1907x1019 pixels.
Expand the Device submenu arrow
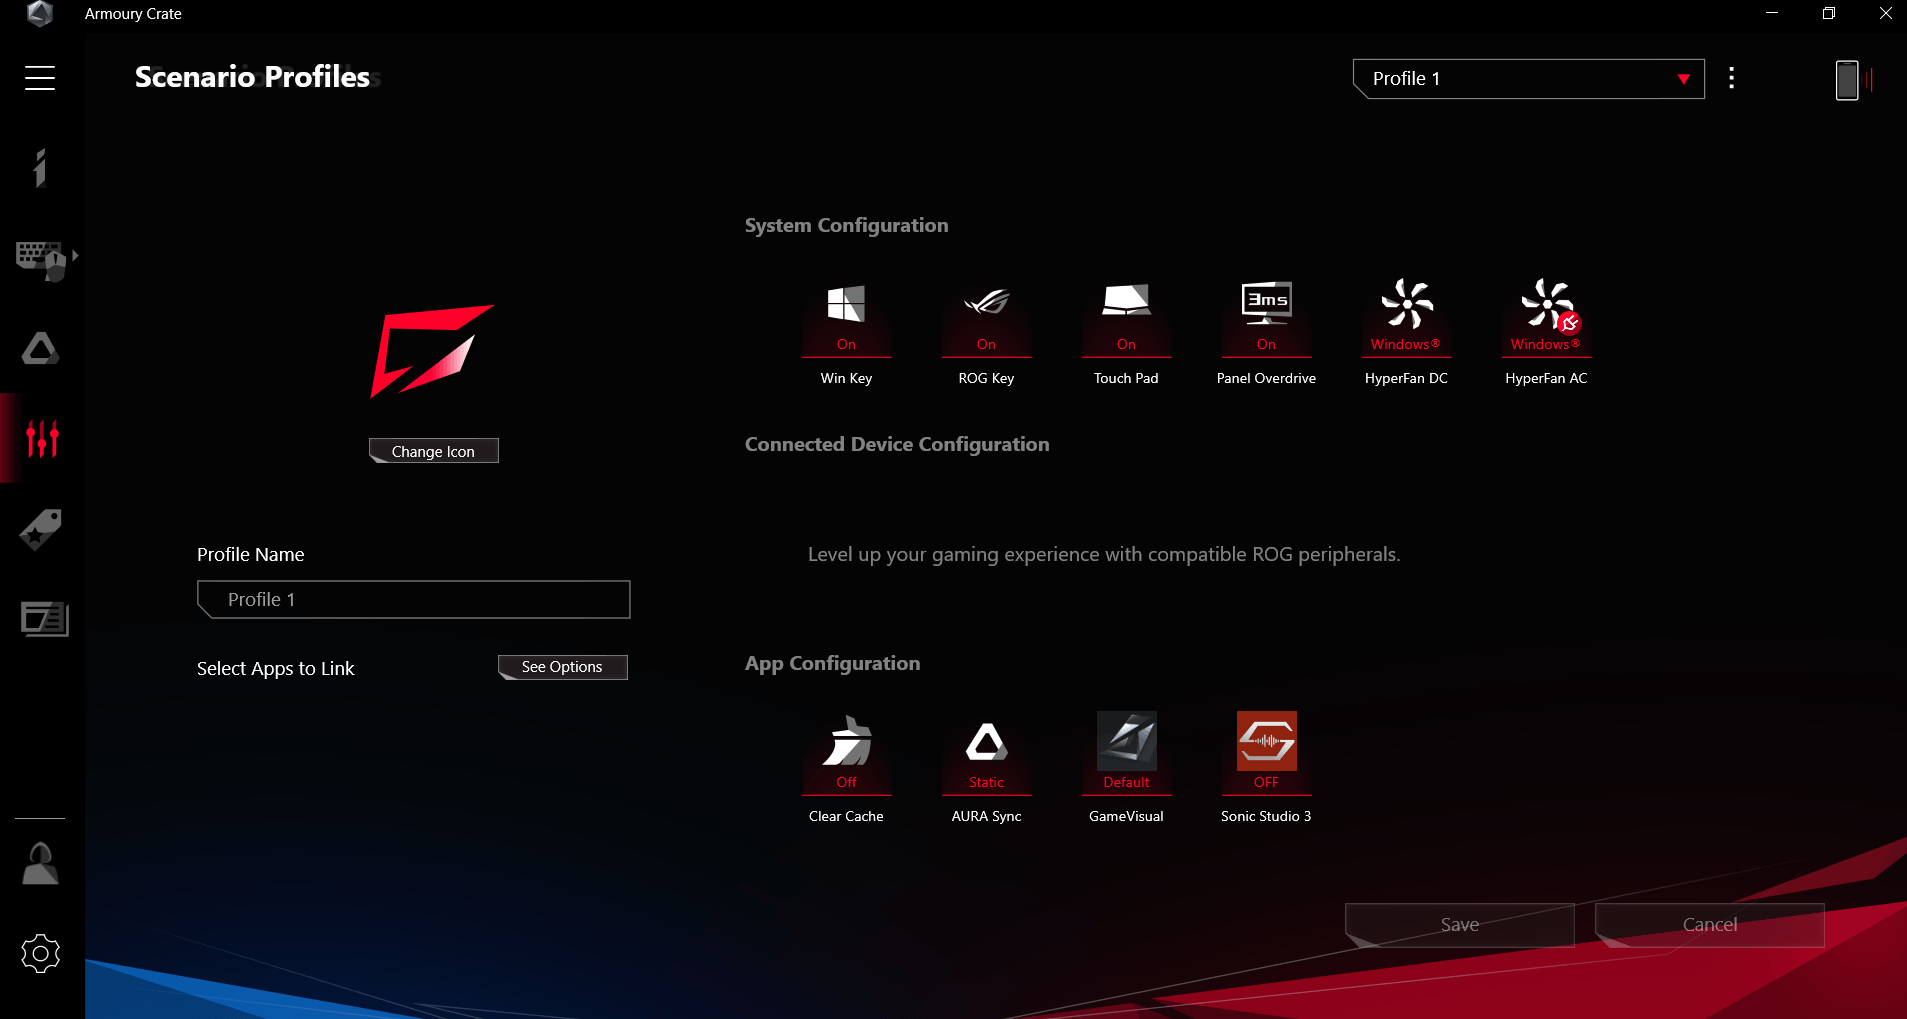click(x=75, y=255)
